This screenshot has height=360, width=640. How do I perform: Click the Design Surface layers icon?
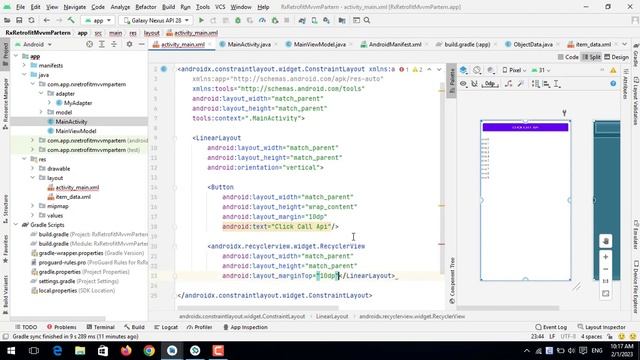pyautogui.click(x=464, y=70)
